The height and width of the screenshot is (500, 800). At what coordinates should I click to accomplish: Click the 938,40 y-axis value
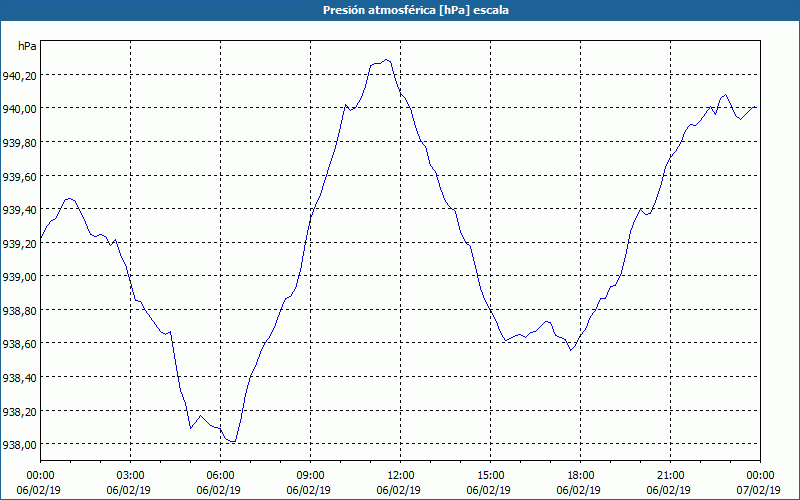(x=18, y=378)
